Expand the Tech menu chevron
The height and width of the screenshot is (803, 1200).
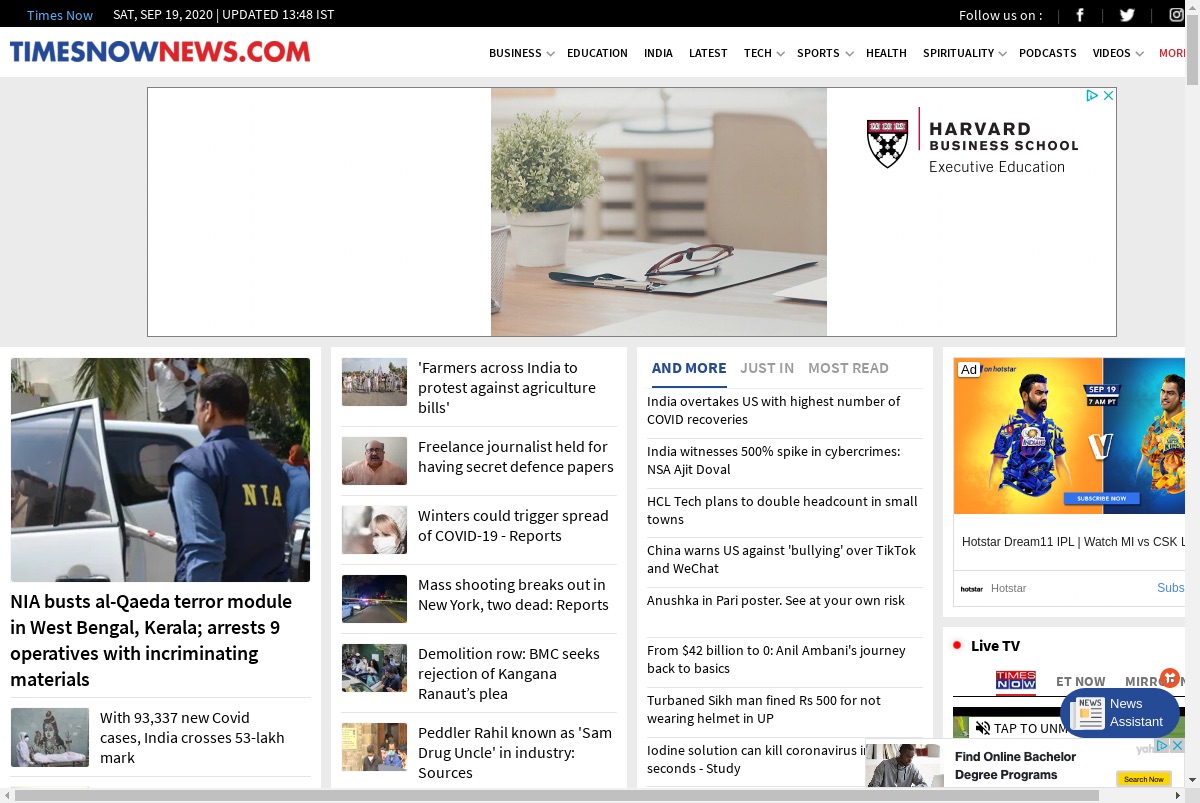pyautogui.click(x=780, y=54)
